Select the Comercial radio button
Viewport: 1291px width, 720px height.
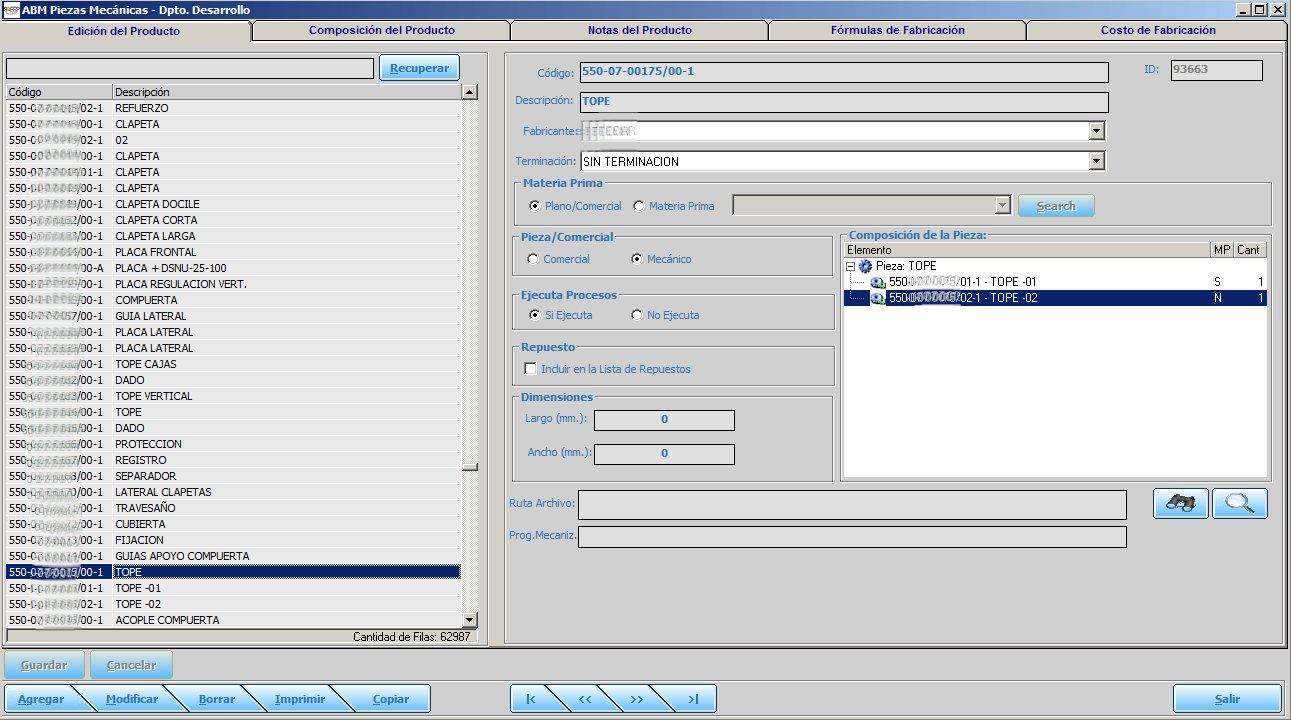533,259
